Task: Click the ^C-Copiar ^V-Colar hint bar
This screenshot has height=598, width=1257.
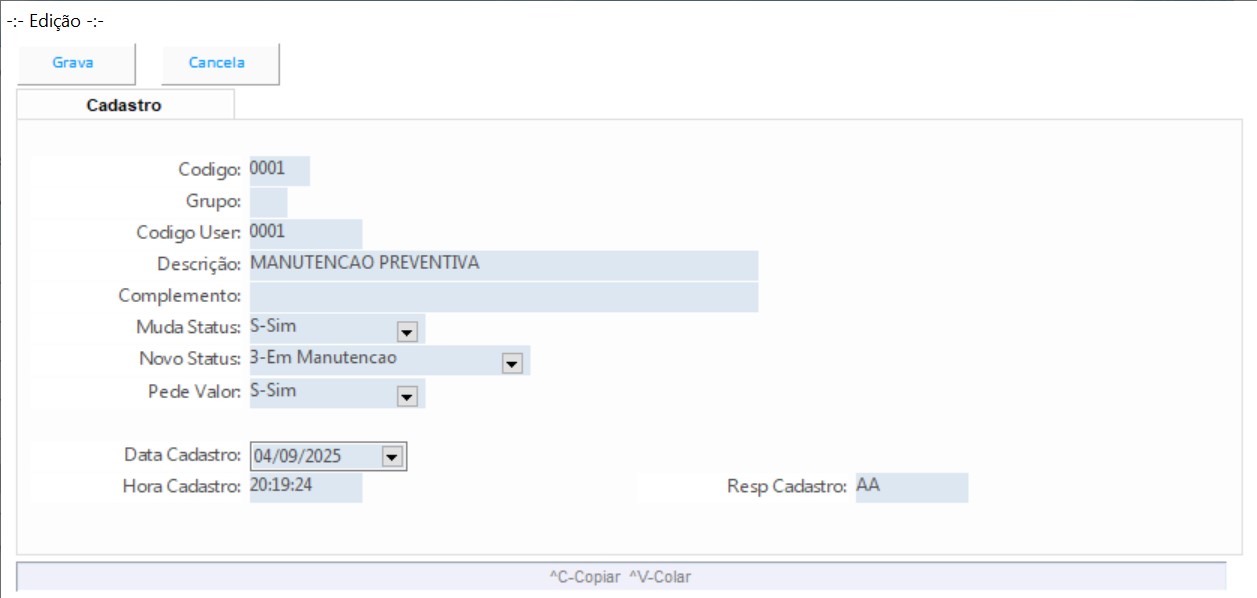Action: click(x=620, y=577)
